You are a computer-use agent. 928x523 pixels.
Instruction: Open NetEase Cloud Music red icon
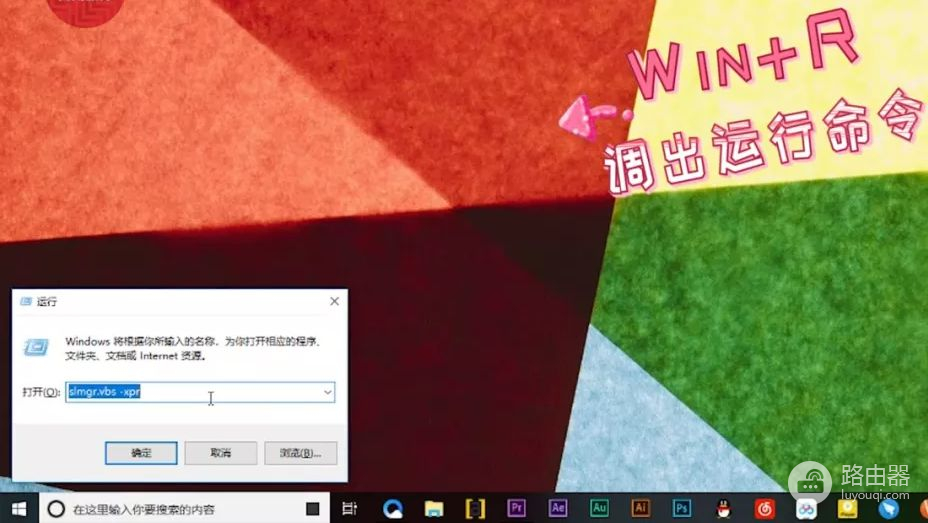765,509
